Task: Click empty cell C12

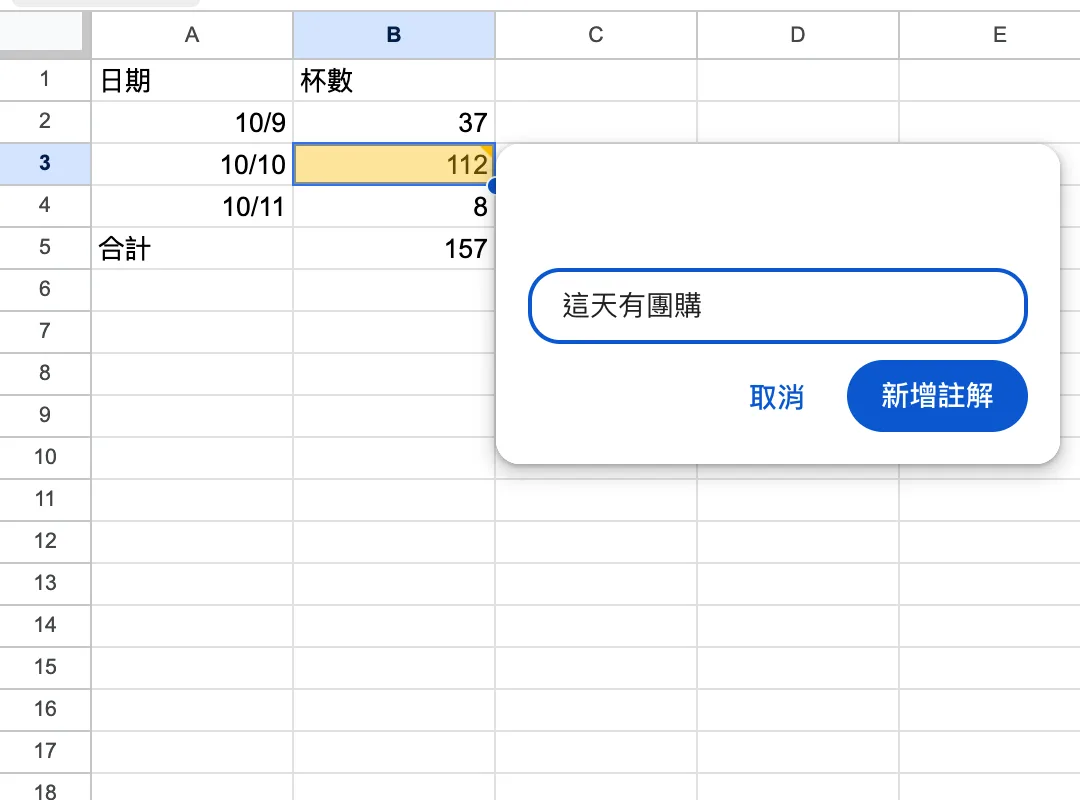Action: 596,542
